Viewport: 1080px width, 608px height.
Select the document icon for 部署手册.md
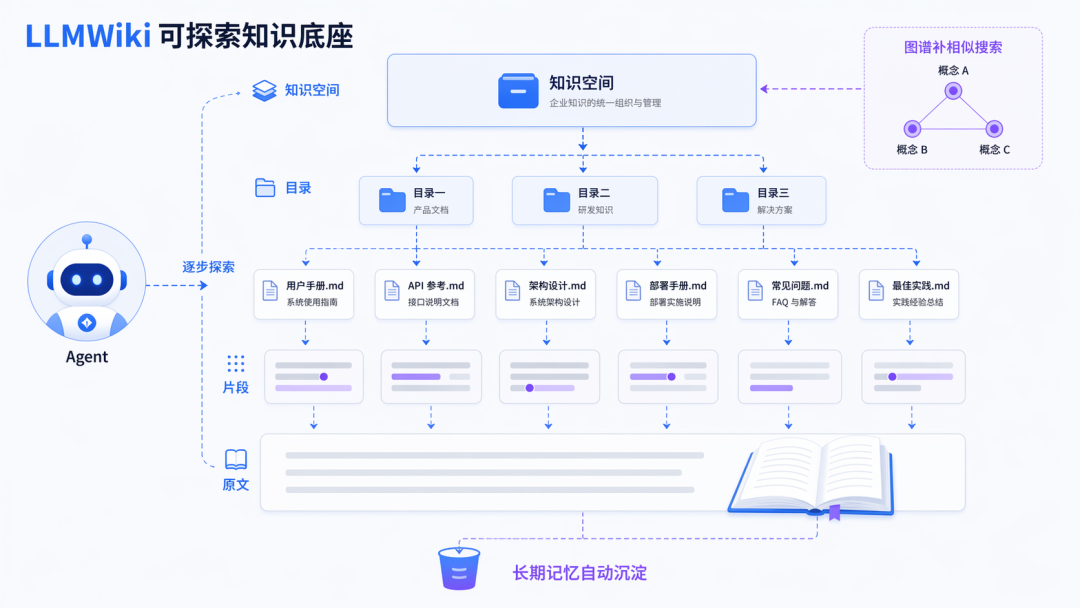[634, 291]
